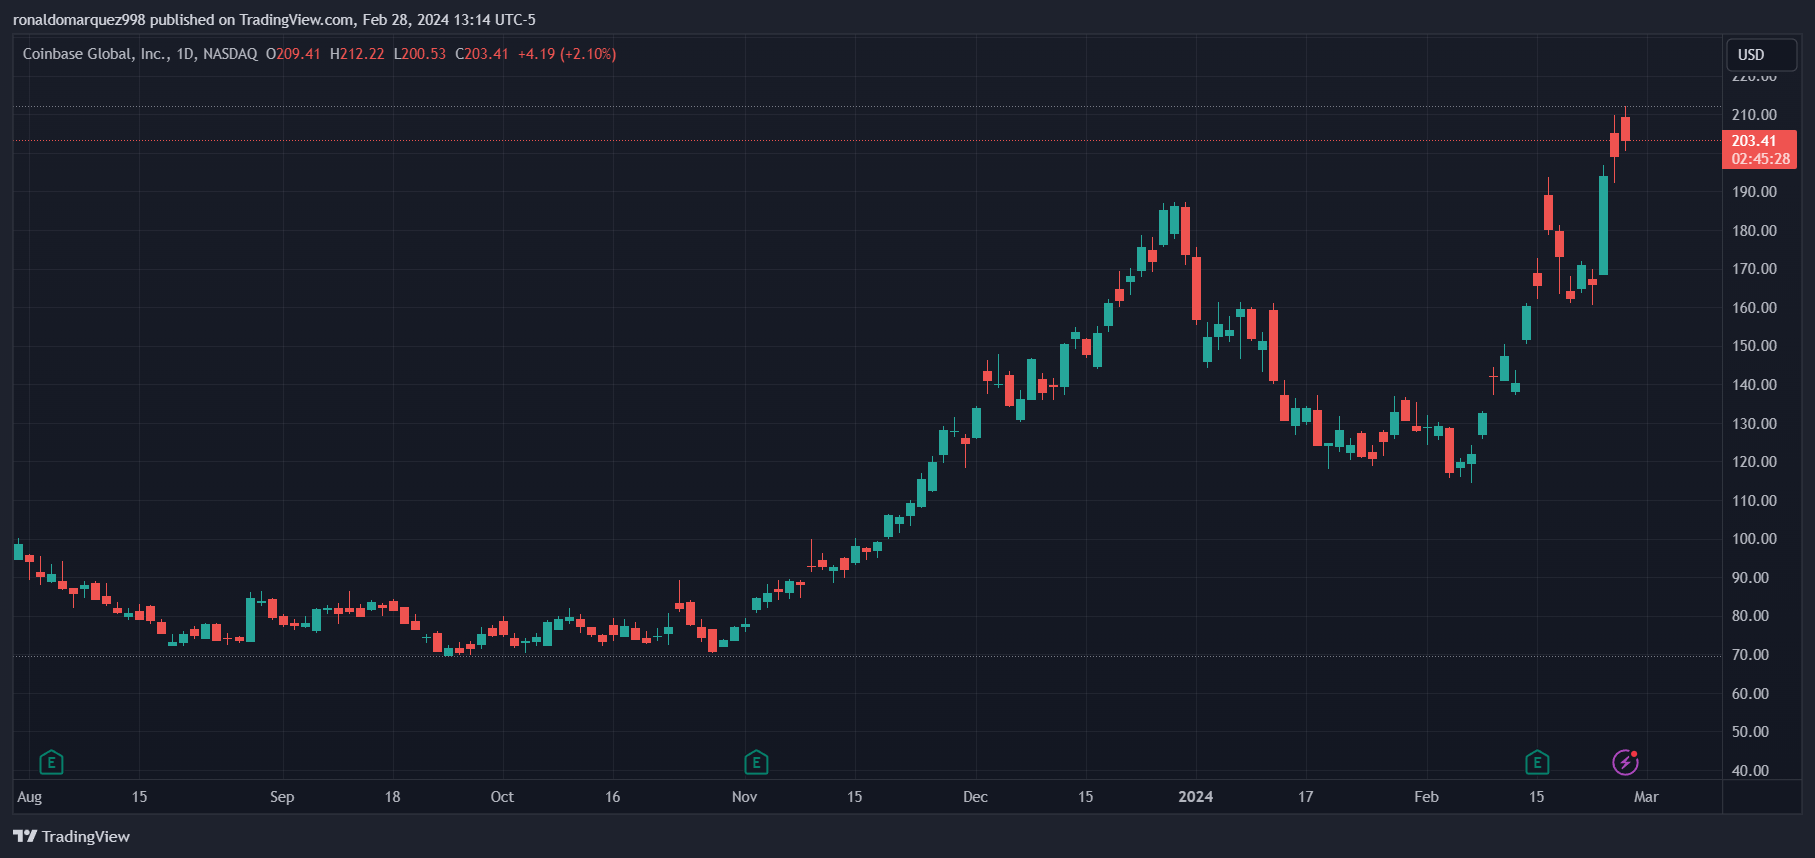Viewport: 1815px width, 858px height.
Task: Click the 80.00 price axis label
Action: click(1750, 616)
